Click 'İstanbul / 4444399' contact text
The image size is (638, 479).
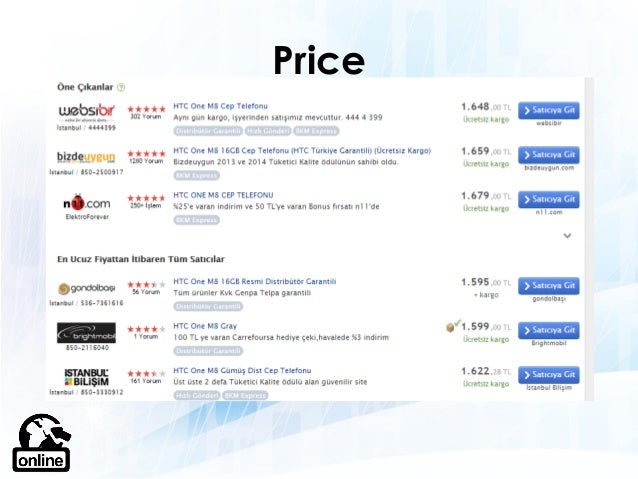(86, 128)
